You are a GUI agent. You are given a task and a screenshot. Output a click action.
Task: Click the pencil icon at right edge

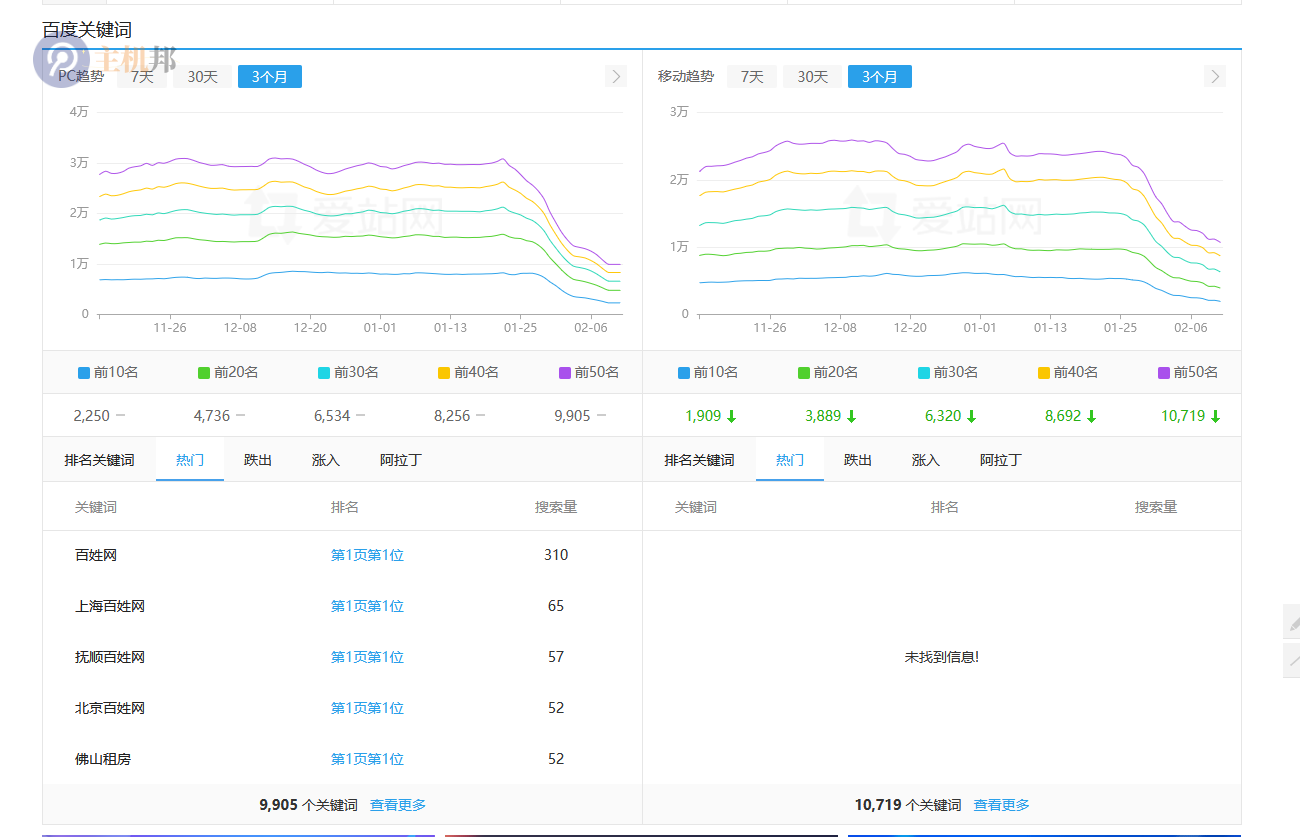tap(1293, 622)
